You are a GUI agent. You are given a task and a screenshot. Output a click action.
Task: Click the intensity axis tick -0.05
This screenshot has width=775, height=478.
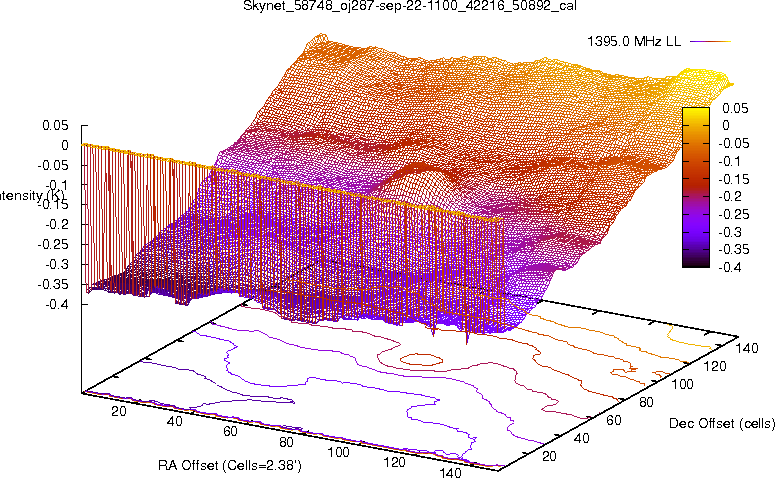(53, 165)
